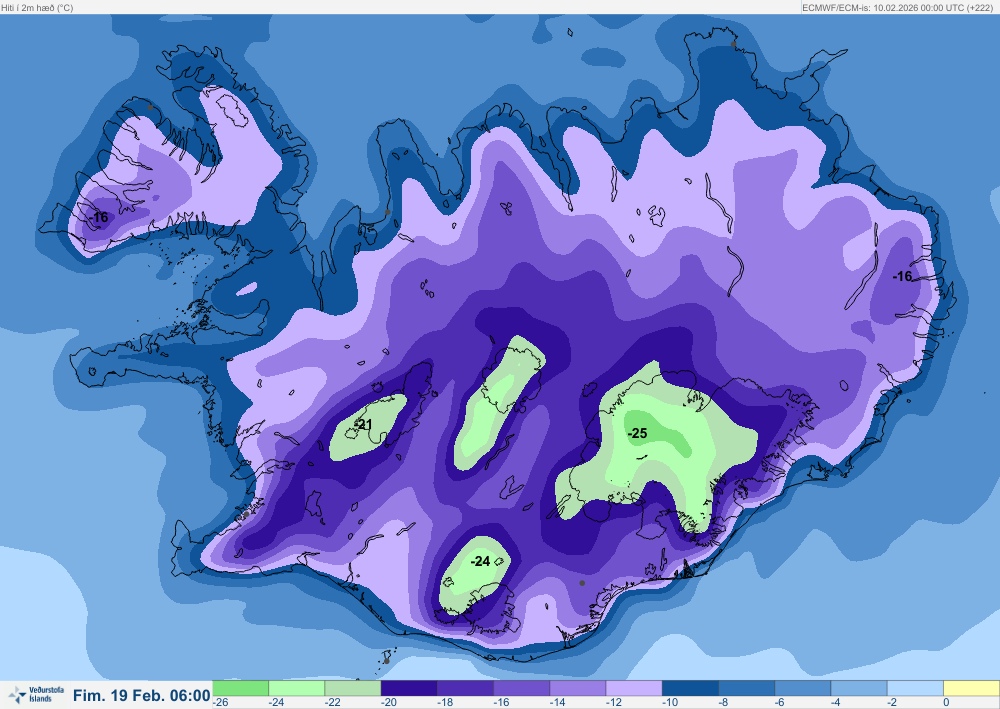Pick the dark blue swatch between -10 and -8
This screenshot has width=1000, height=709.
pos(690,688)
